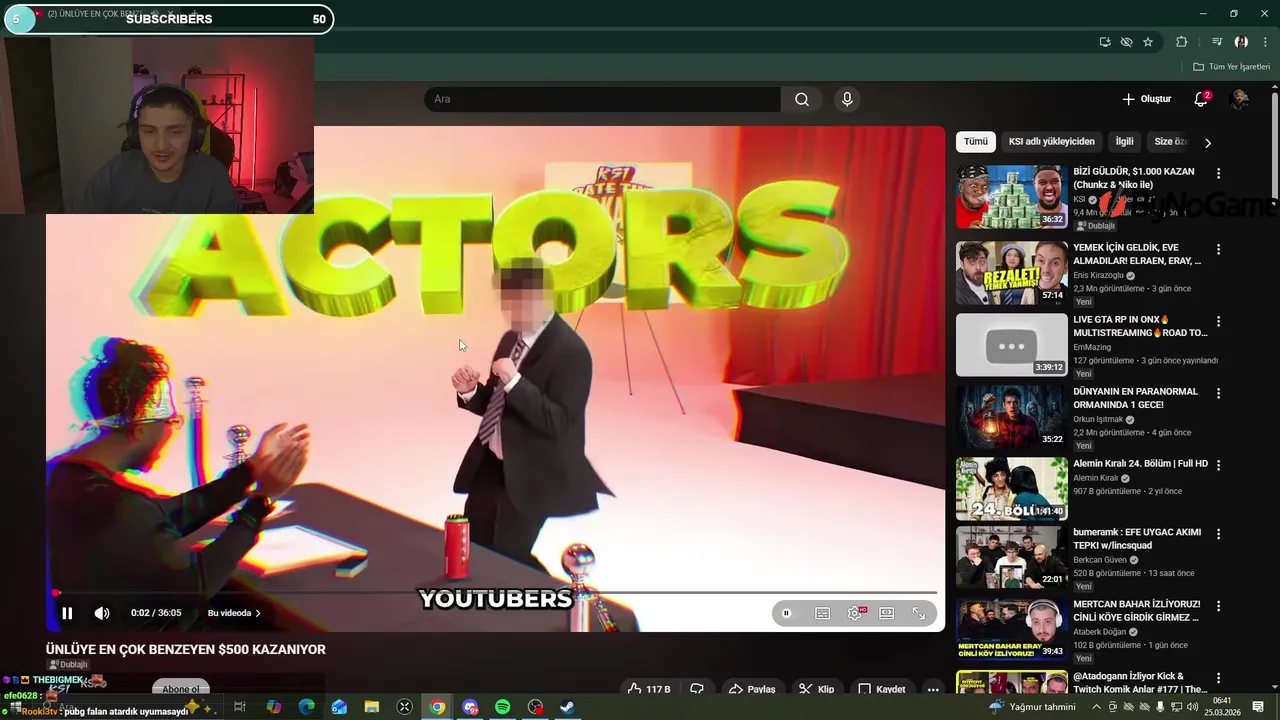Image resolution: width=1280 pixels, height=720 pixels.
Task: Pause the video with the pause button
Action: (x=67, y=613)
